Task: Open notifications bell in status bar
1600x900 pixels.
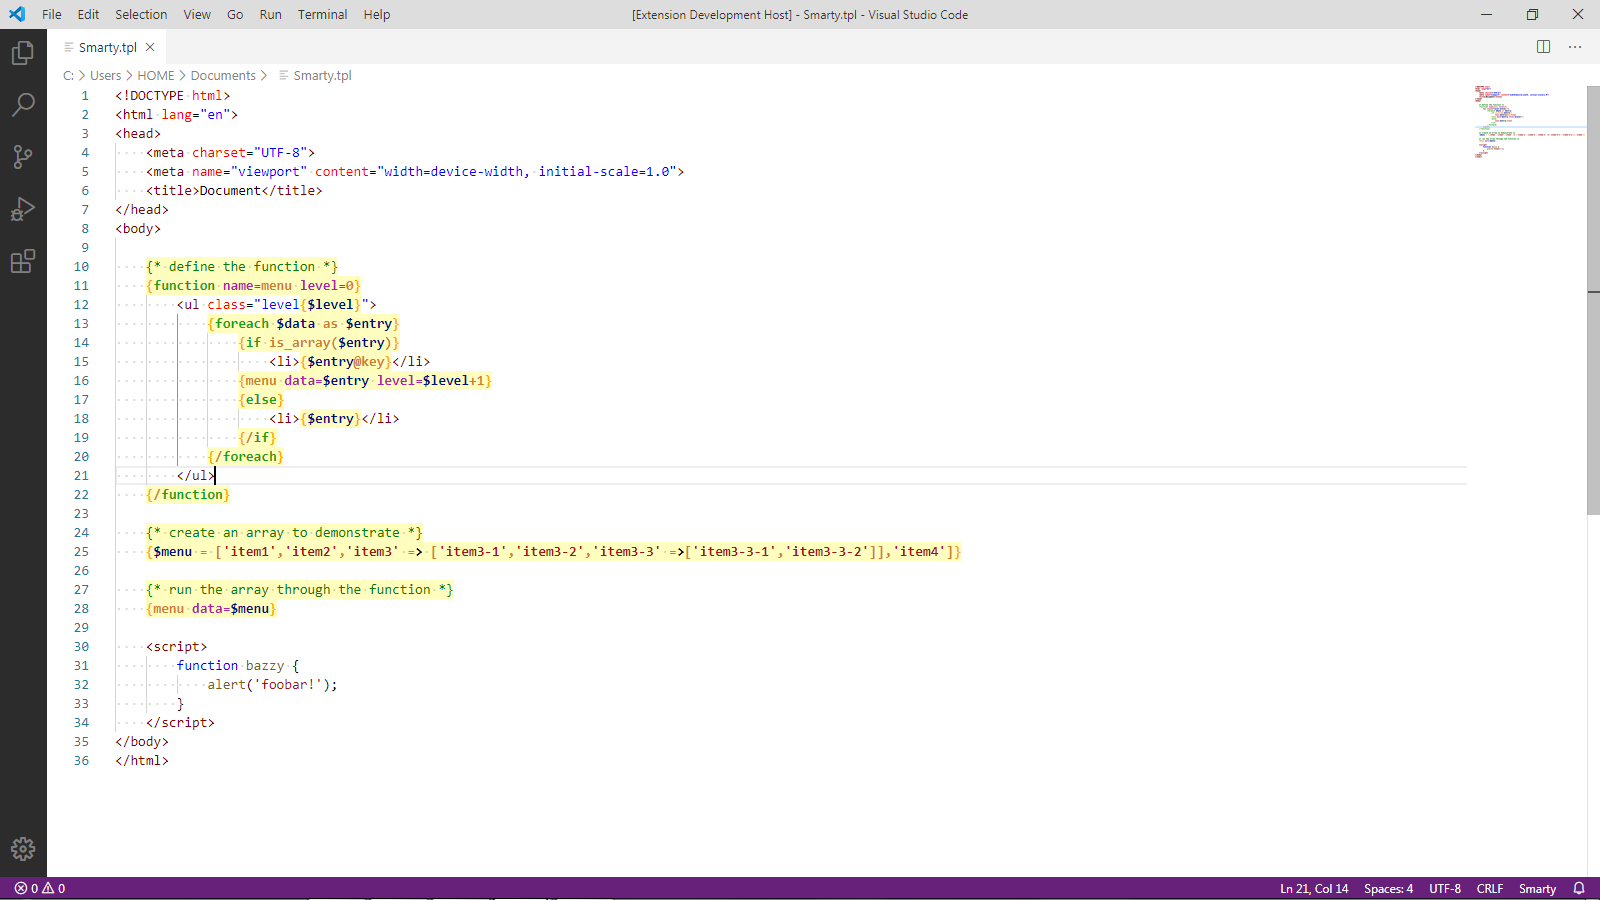Action: coord(1579,888)
